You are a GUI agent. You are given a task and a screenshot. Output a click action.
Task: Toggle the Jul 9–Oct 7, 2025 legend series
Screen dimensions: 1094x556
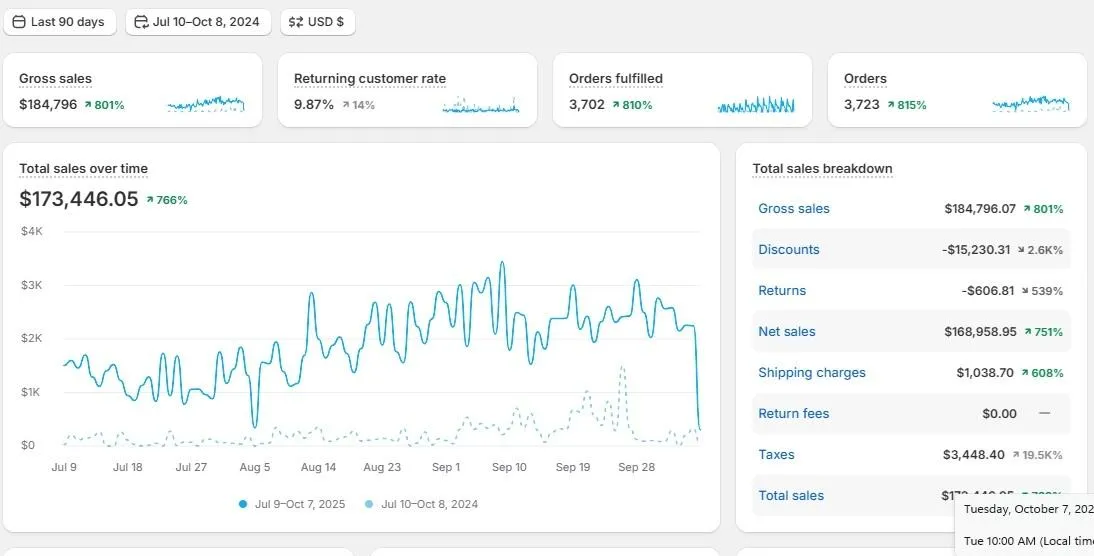(x=292, y=504)
